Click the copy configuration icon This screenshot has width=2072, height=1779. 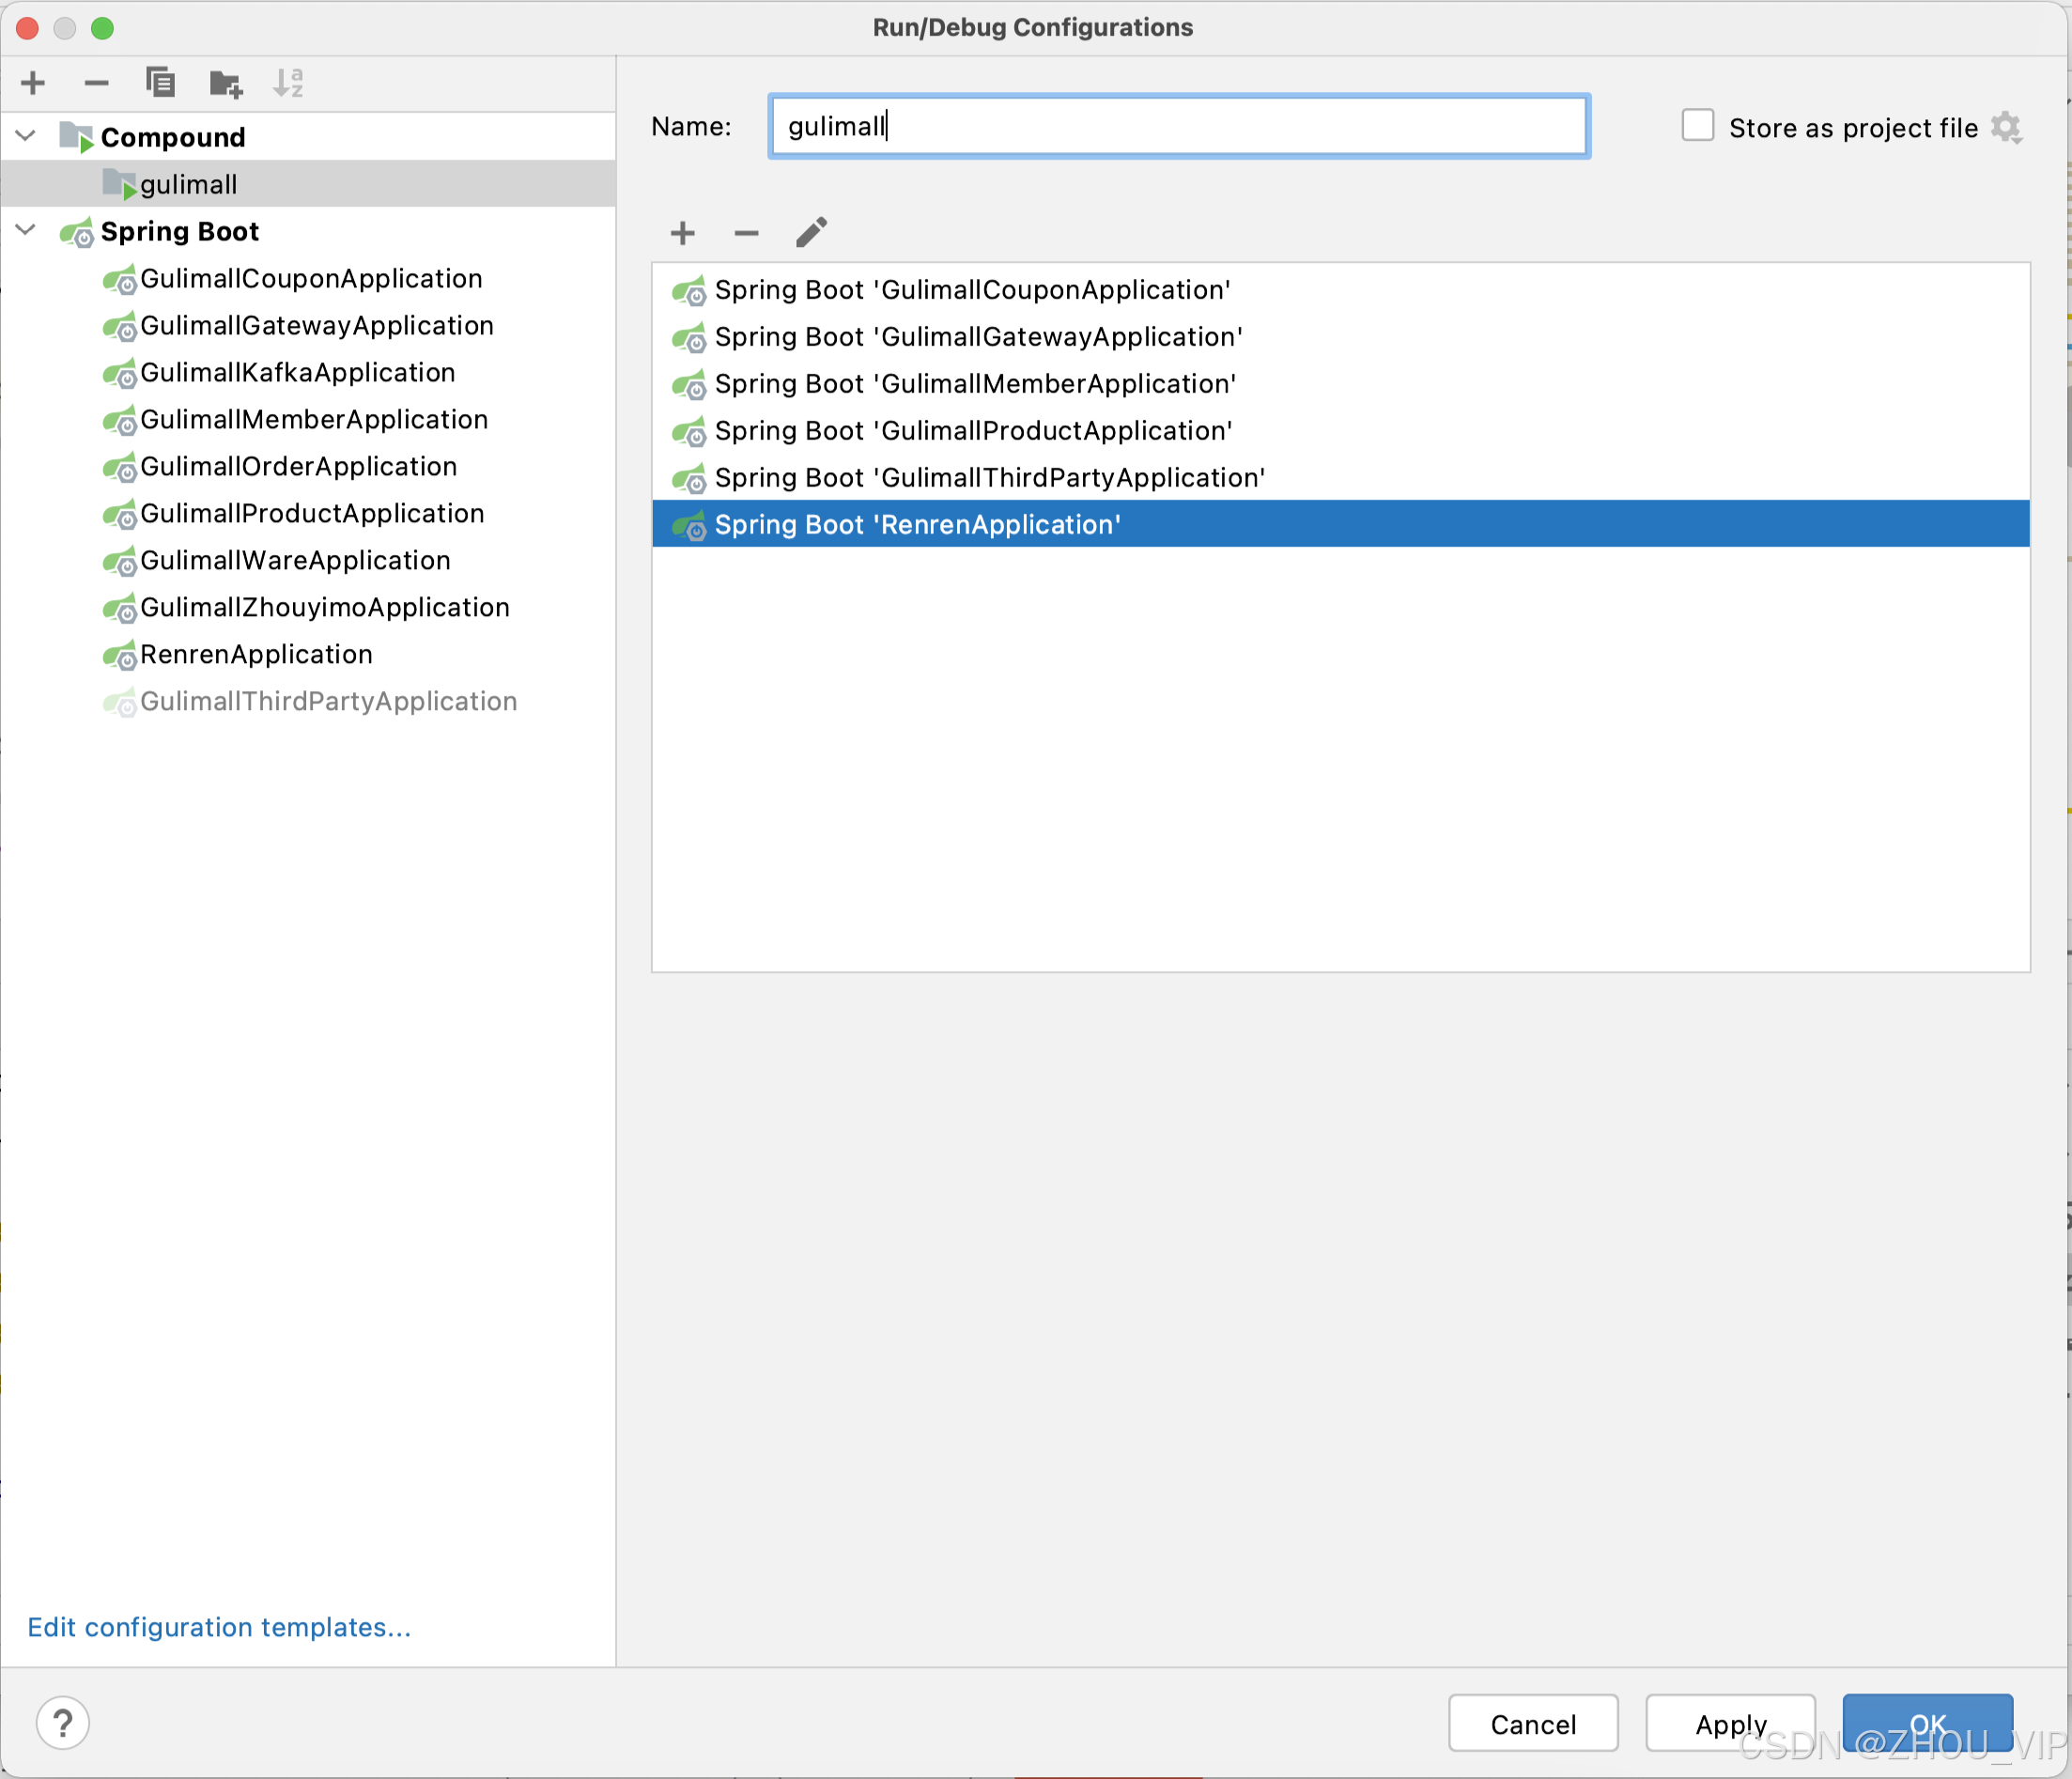click(x=160, y=83)
